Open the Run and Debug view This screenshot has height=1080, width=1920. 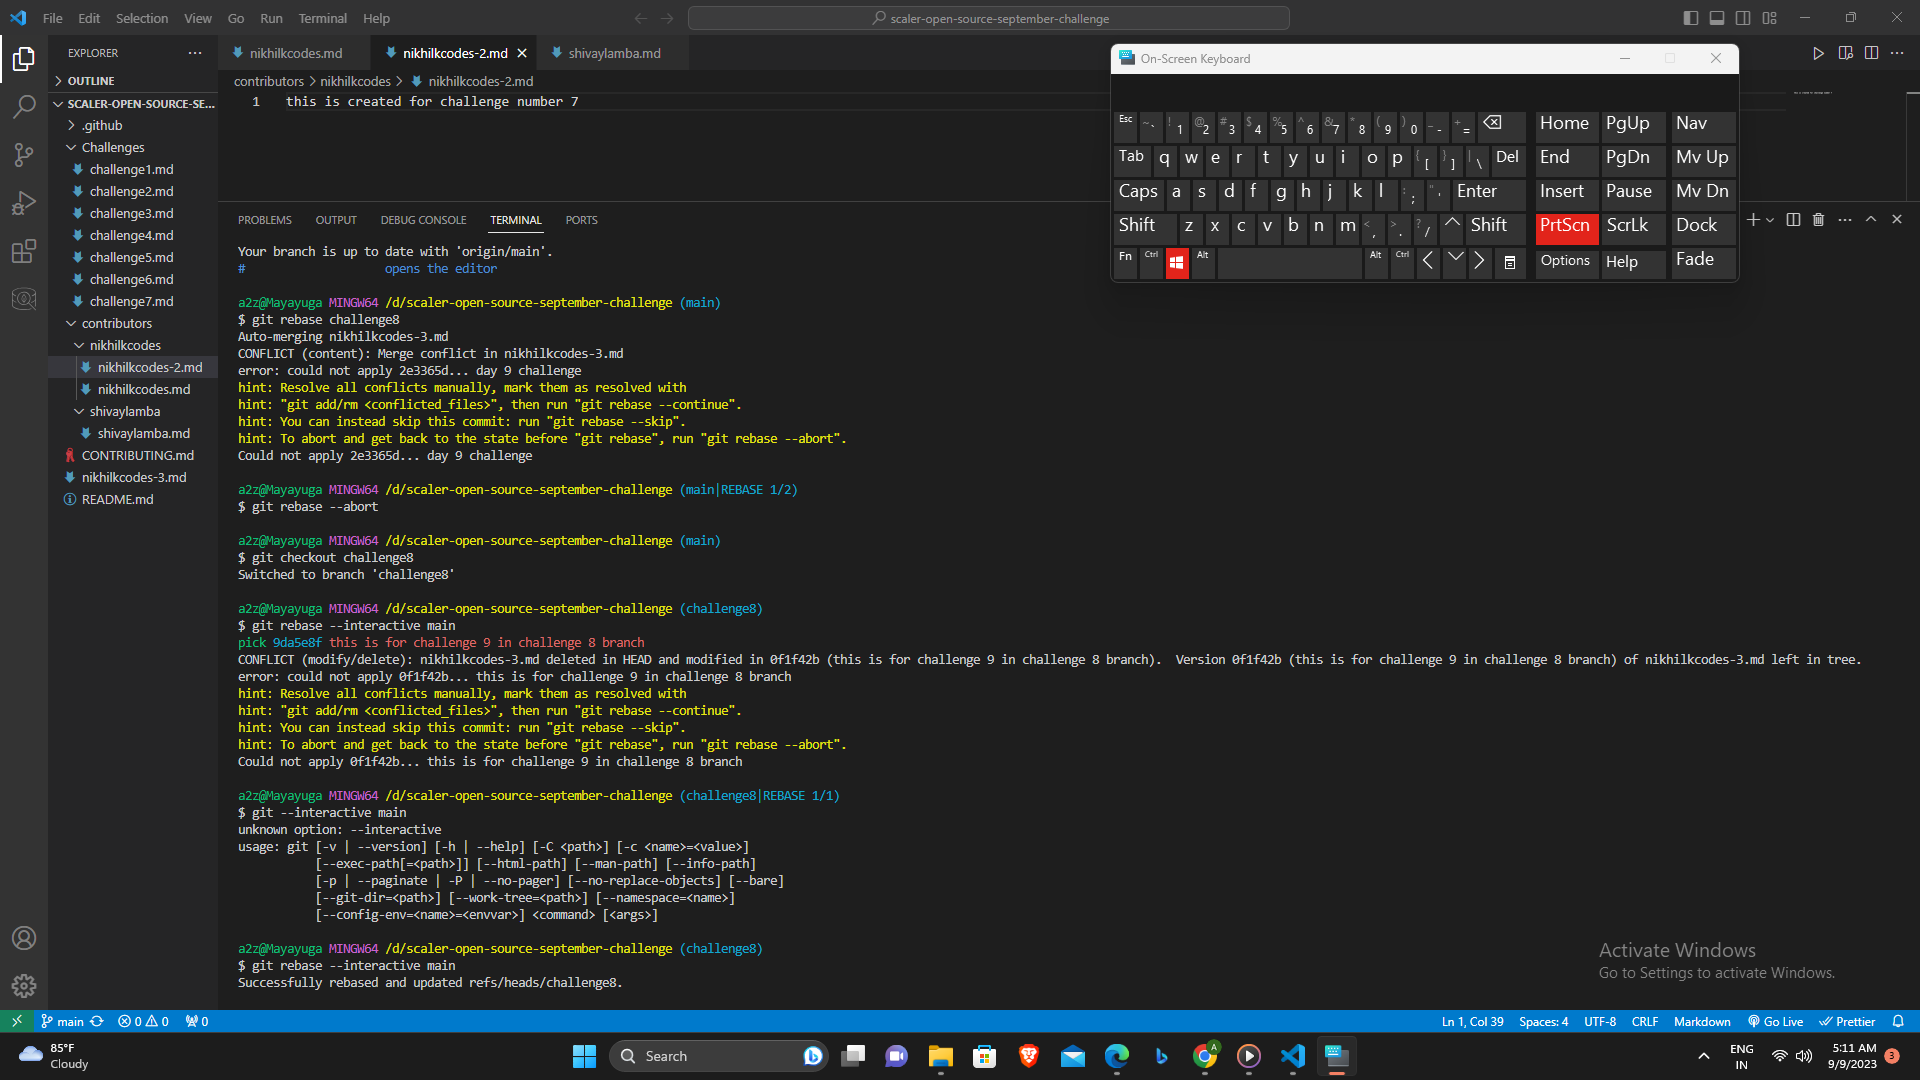pos(24,203)
